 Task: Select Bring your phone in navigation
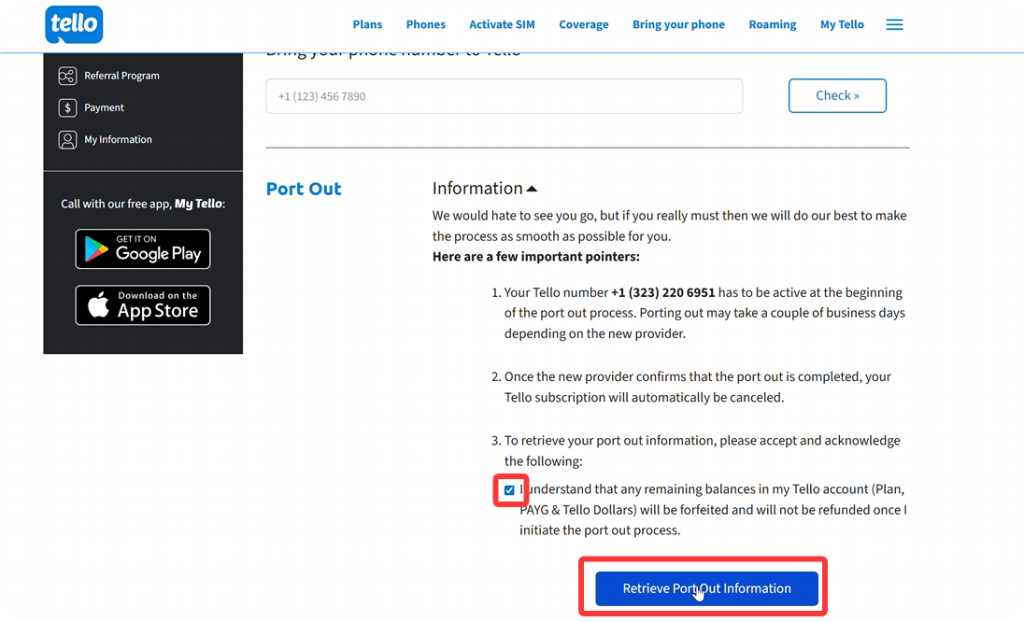[678, 25]
